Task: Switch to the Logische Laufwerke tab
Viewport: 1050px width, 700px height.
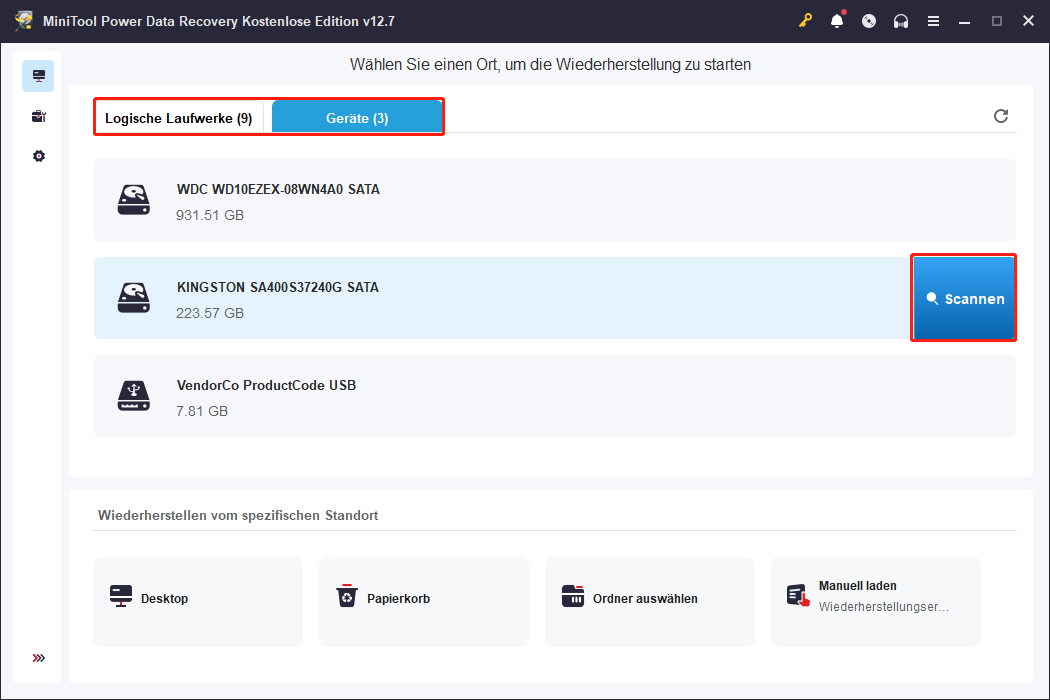Action: point(180,117)
